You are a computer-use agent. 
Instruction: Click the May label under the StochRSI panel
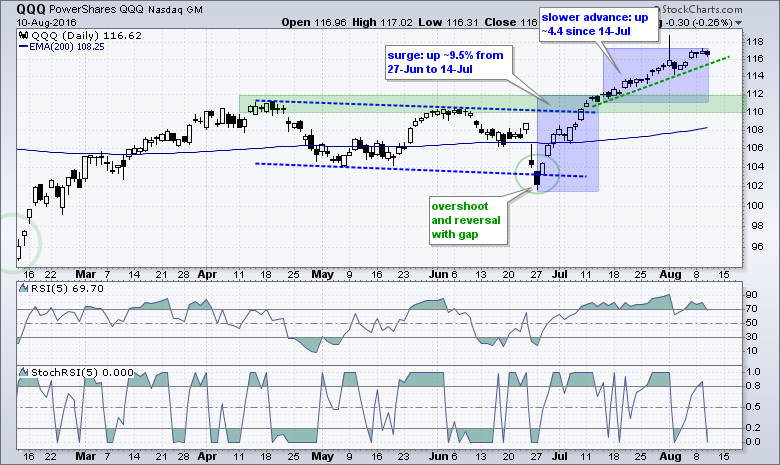click(322, 456)
